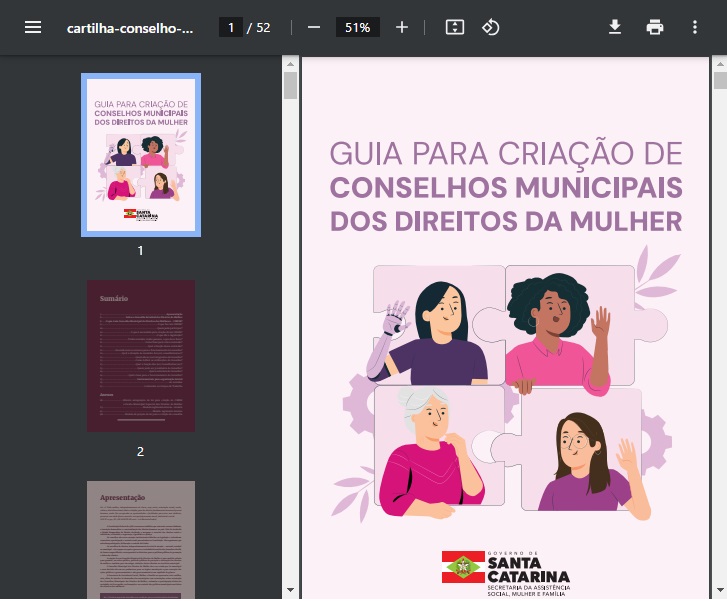This screenshot has width=727, height=601.
Task: Click the page number input field
Action: [x=230, y=27]
